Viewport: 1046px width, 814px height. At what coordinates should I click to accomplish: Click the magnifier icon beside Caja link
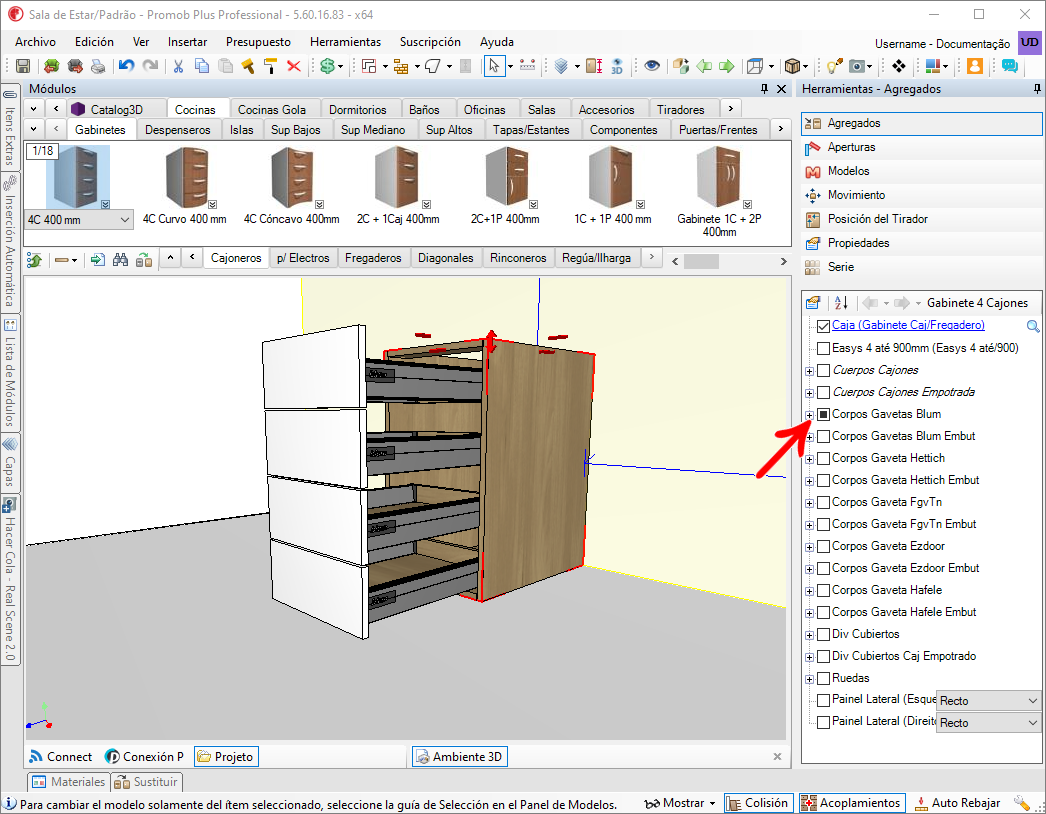click(x=1033, y=326)
